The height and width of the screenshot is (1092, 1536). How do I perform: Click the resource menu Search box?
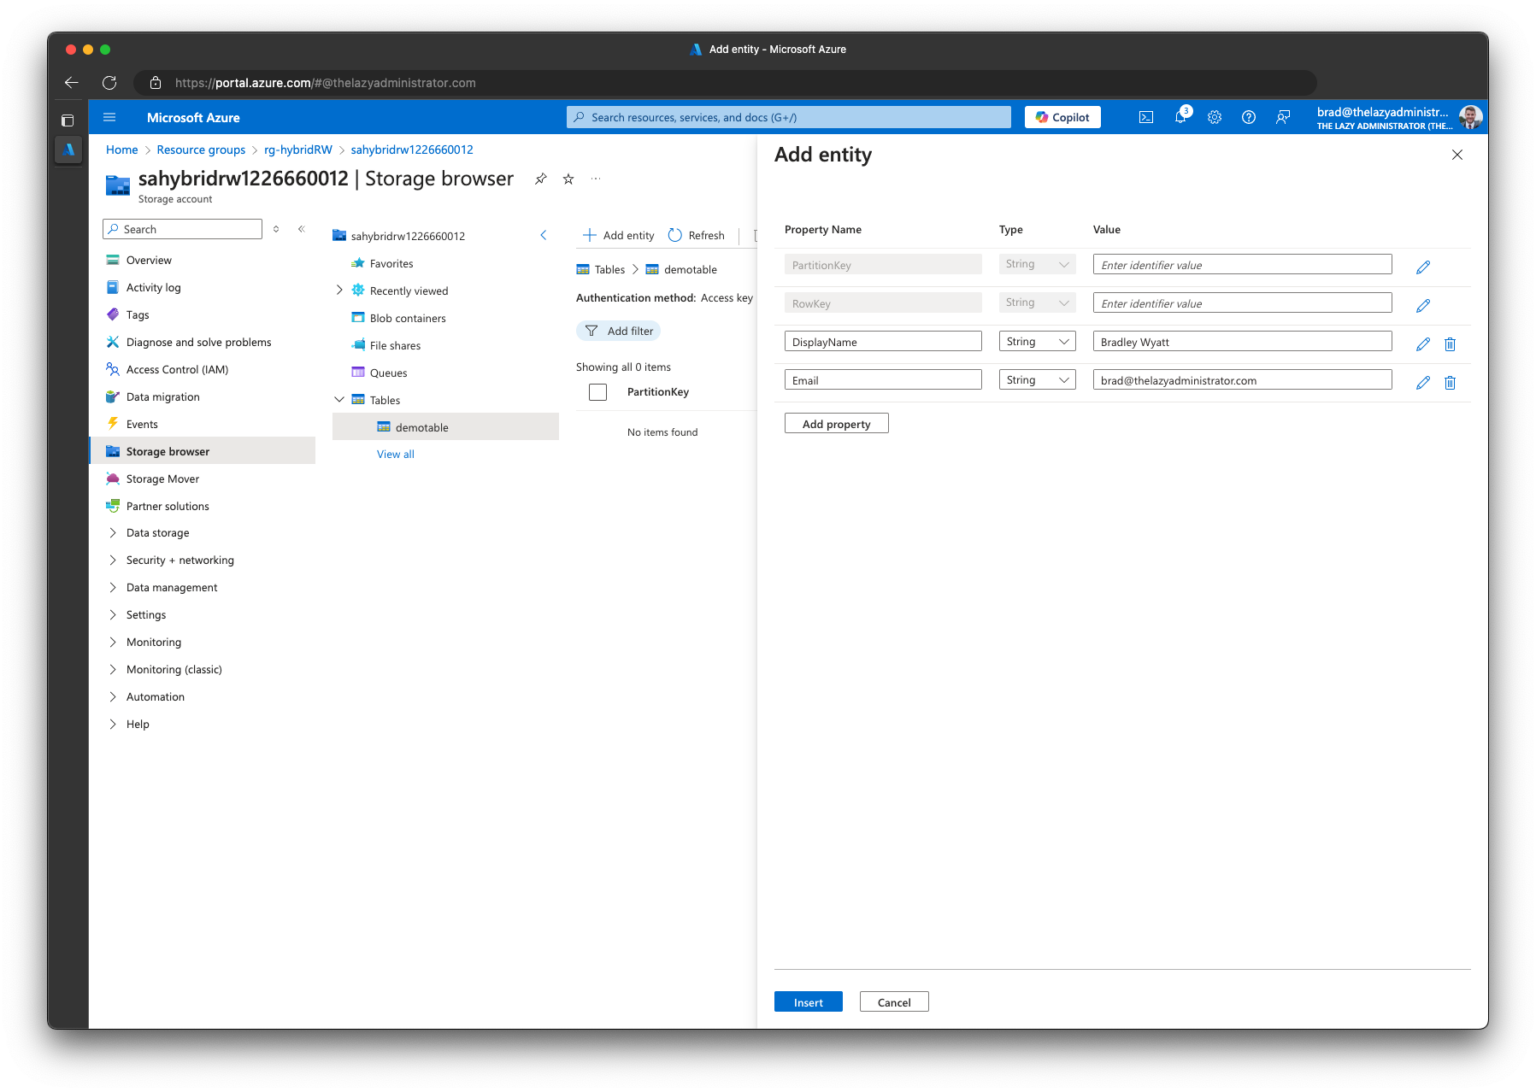[x=182, y=229]
